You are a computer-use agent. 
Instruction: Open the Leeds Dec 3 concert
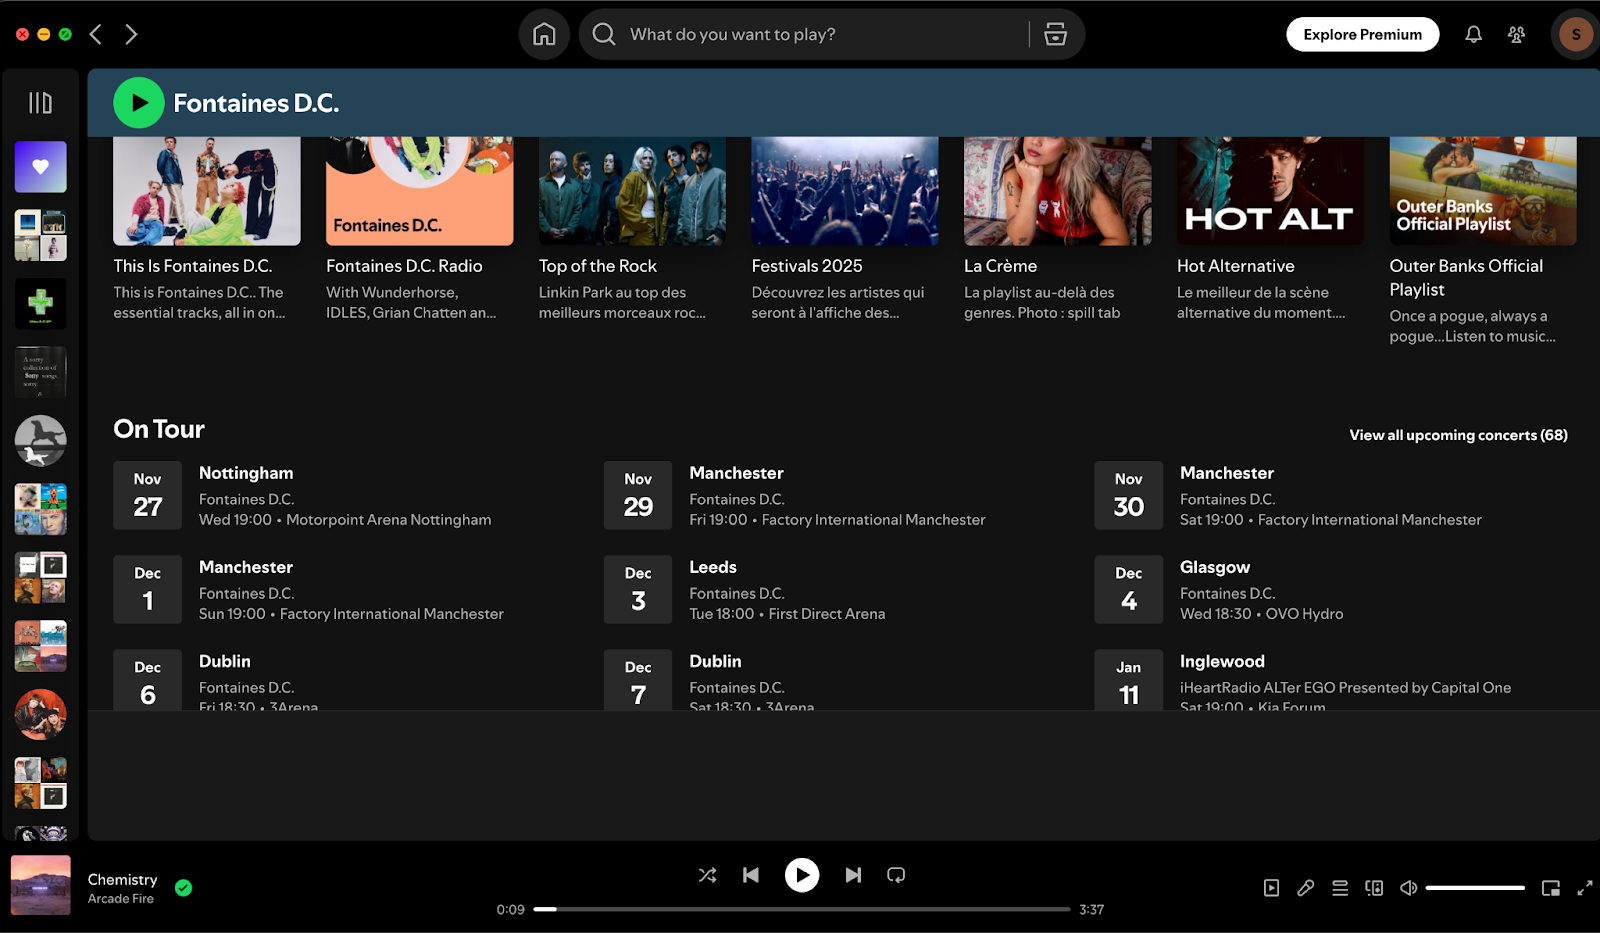836,589
